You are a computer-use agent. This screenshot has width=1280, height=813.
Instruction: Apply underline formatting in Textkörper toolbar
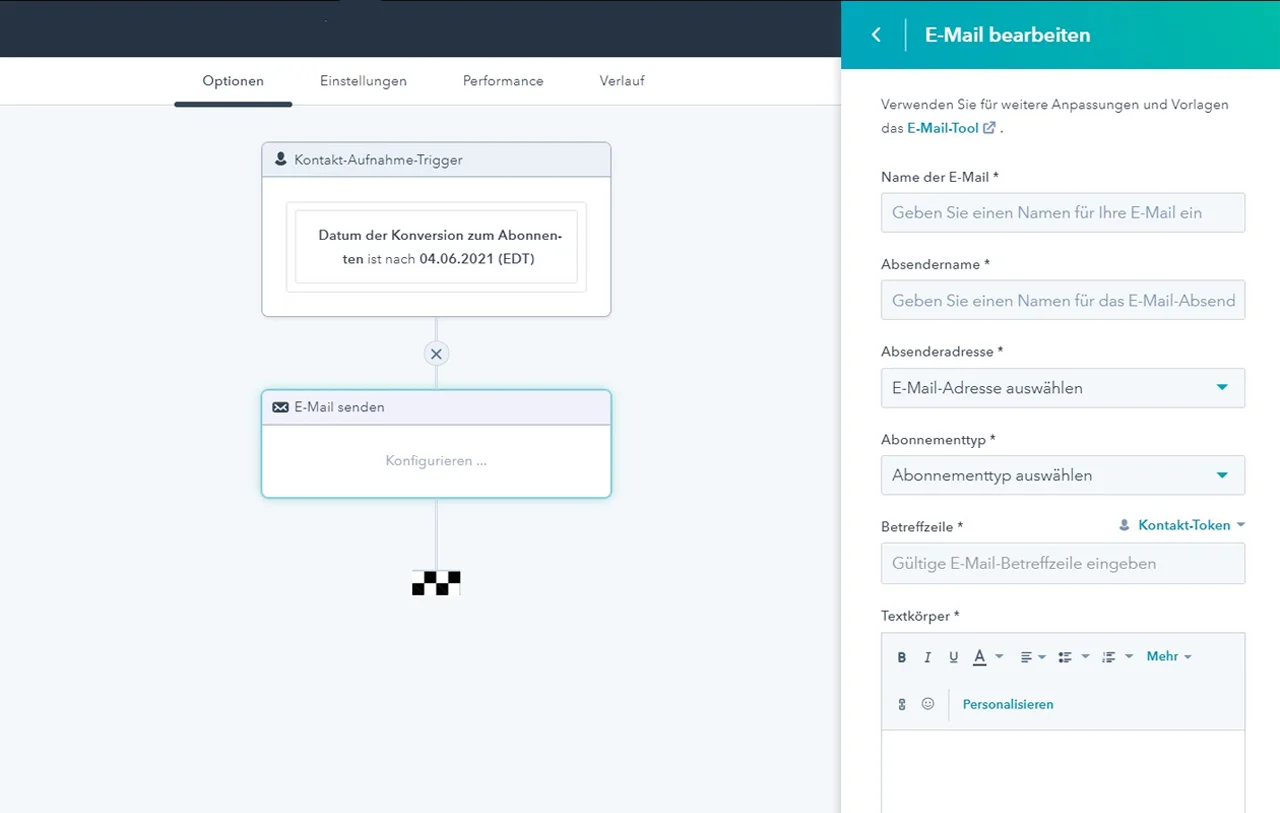click(953, 657)
